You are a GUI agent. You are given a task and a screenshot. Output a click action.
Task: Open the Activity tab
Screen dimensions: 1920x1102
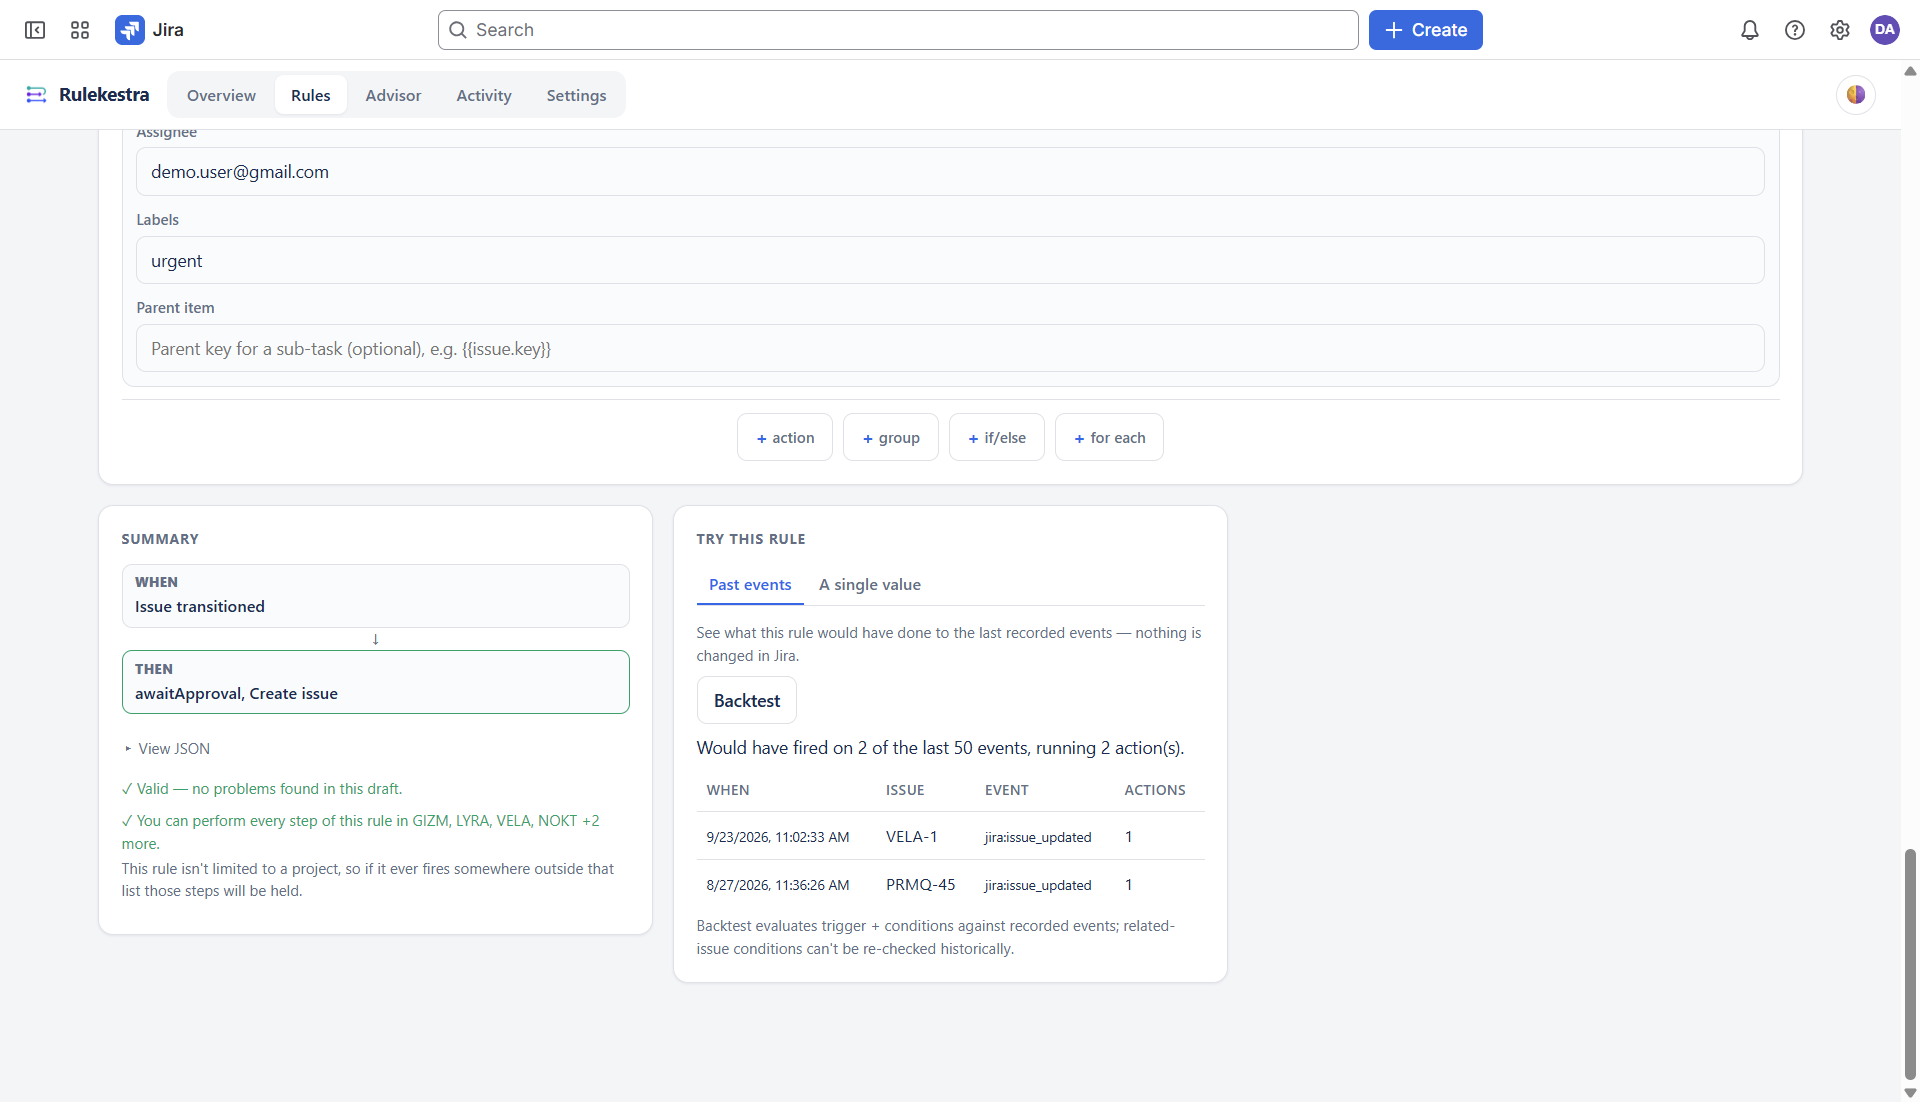[484, 95]
